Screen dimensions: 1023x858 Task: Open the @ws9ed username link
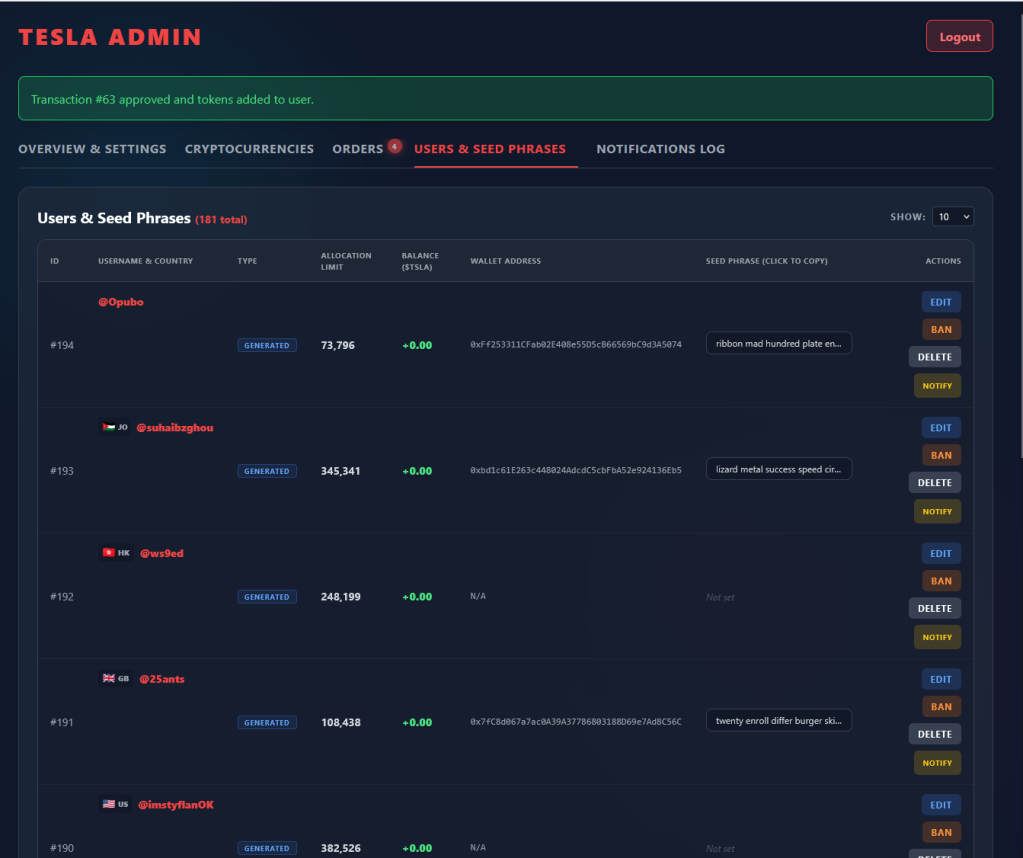162,553
